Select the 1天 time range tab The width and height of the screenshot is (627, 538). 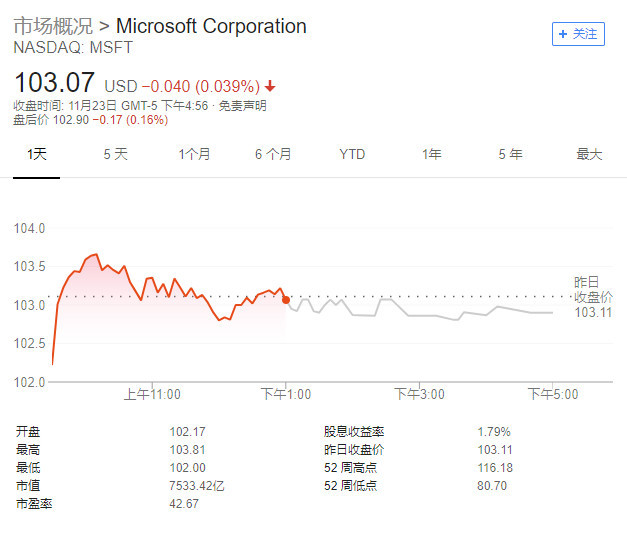[x=37, y=154]
